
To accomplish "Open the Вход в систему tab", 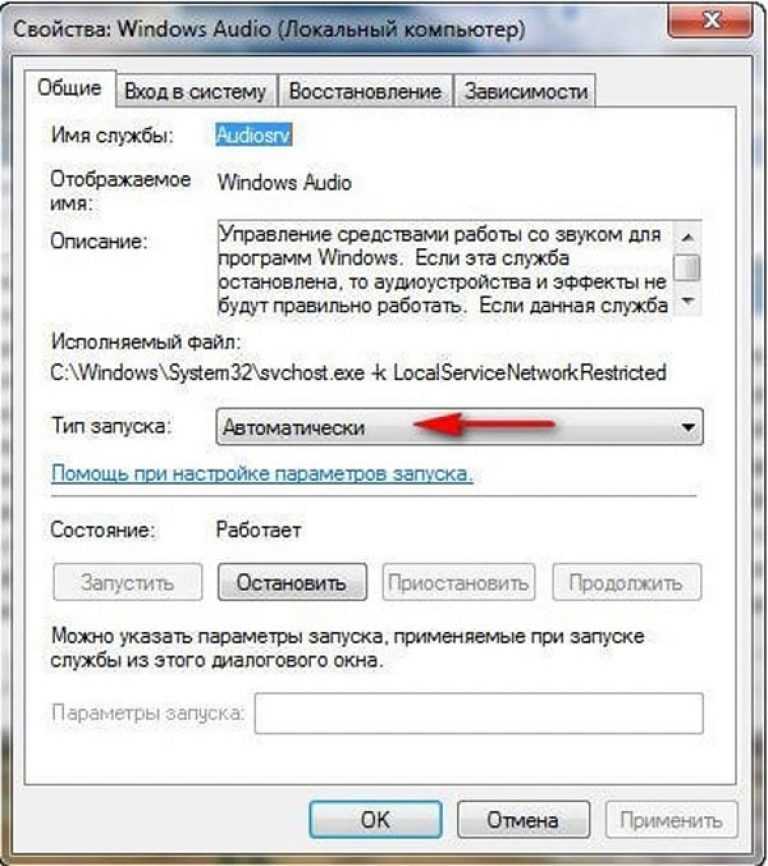I will 195,91.
